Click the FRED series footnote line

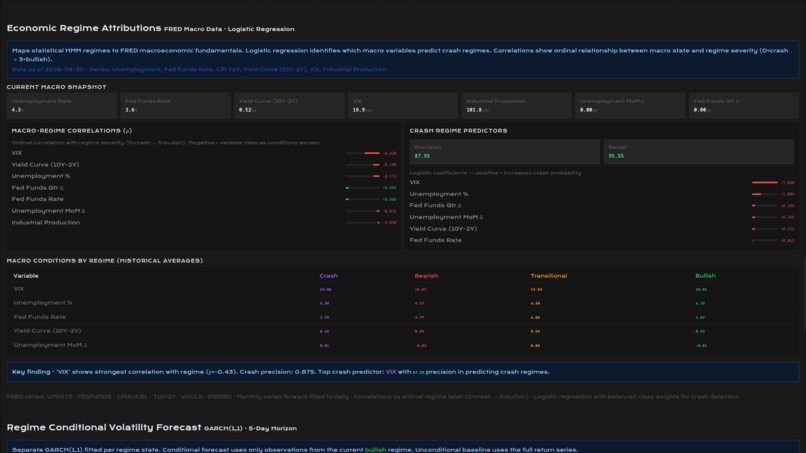(373, 396)
